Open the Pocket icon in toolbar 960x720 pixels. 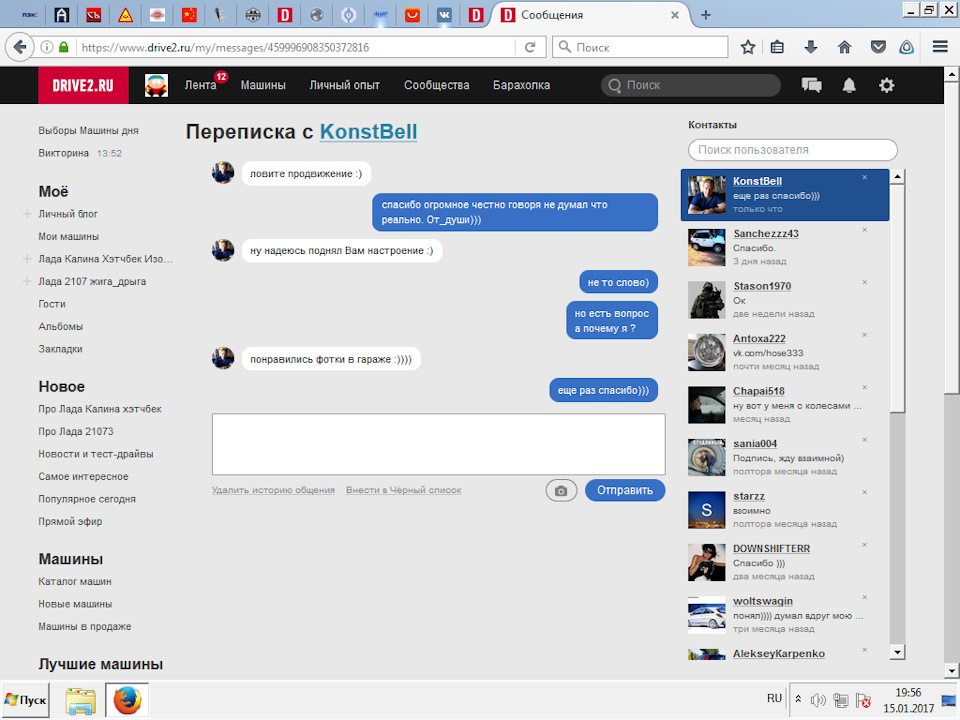(878, 47)
